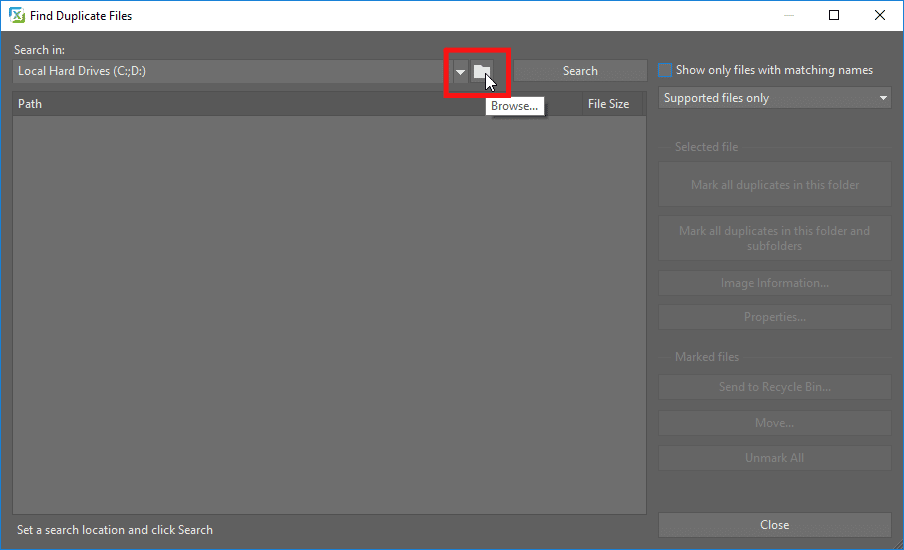904x550 pixels.
Task: Open the Search in location dropdown arrow
Action: (x=460, y=71)
